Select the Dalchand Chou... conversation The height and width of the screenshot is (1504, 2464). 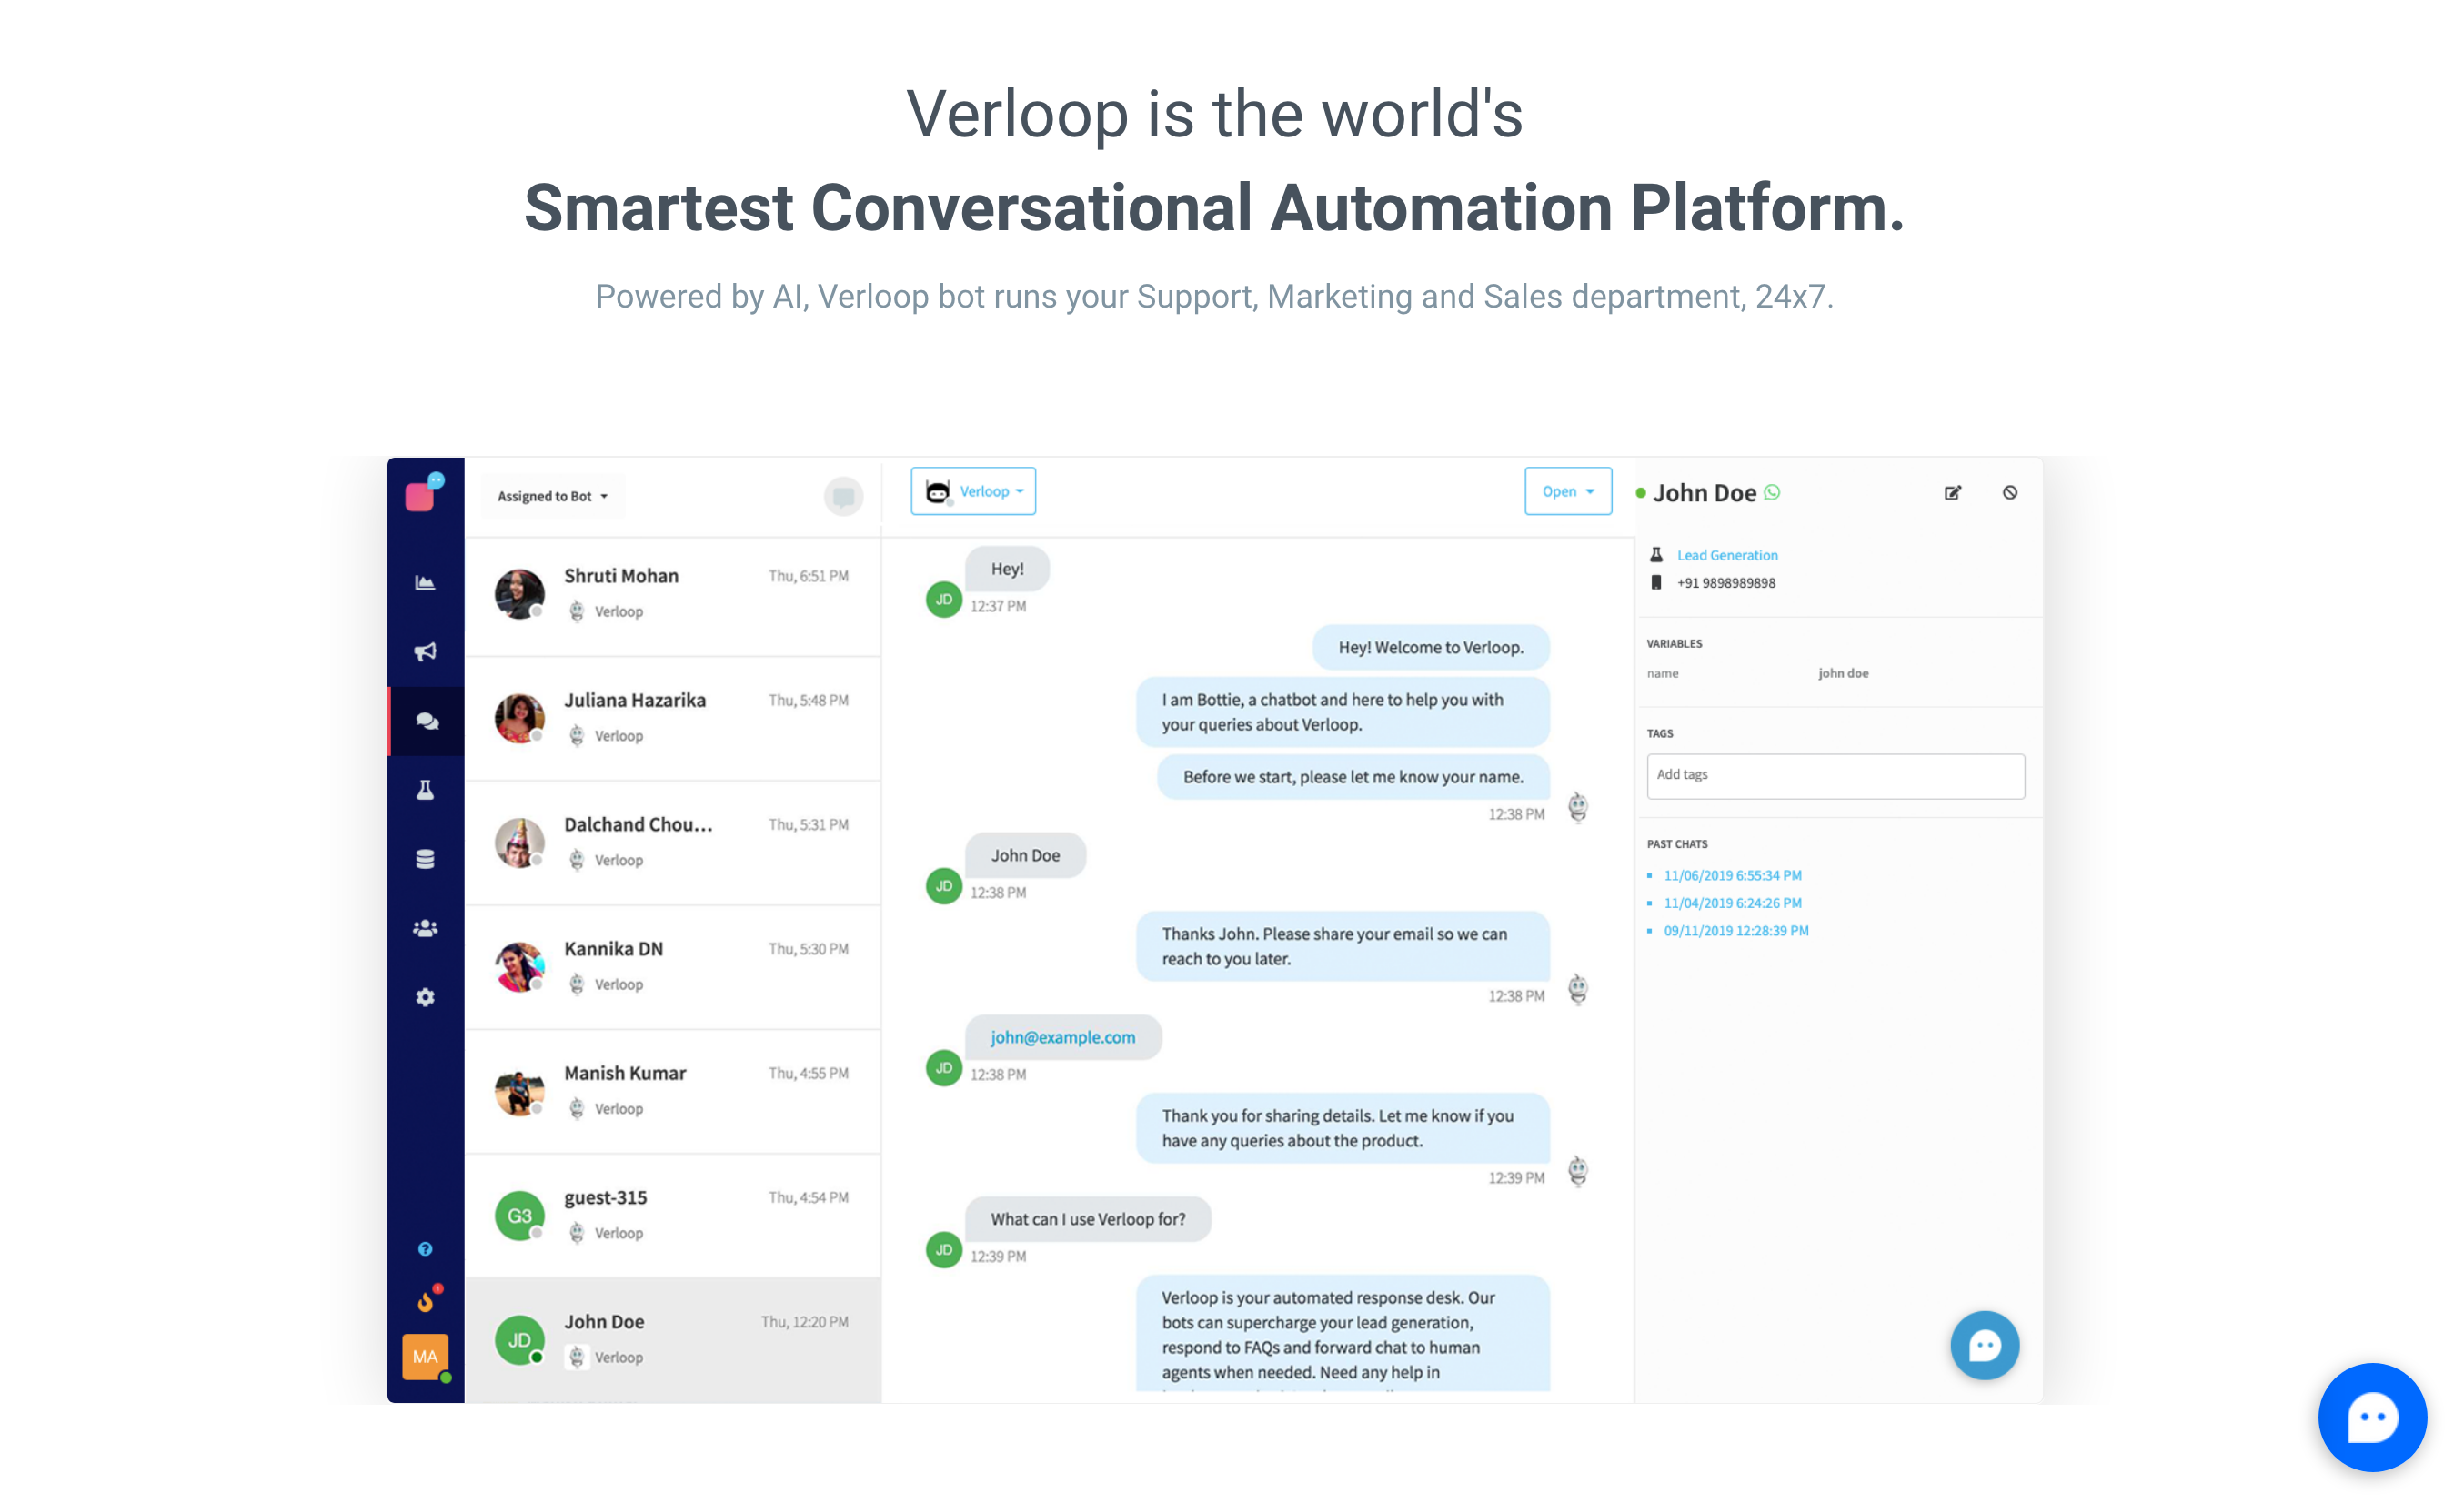tap(674, 844)
